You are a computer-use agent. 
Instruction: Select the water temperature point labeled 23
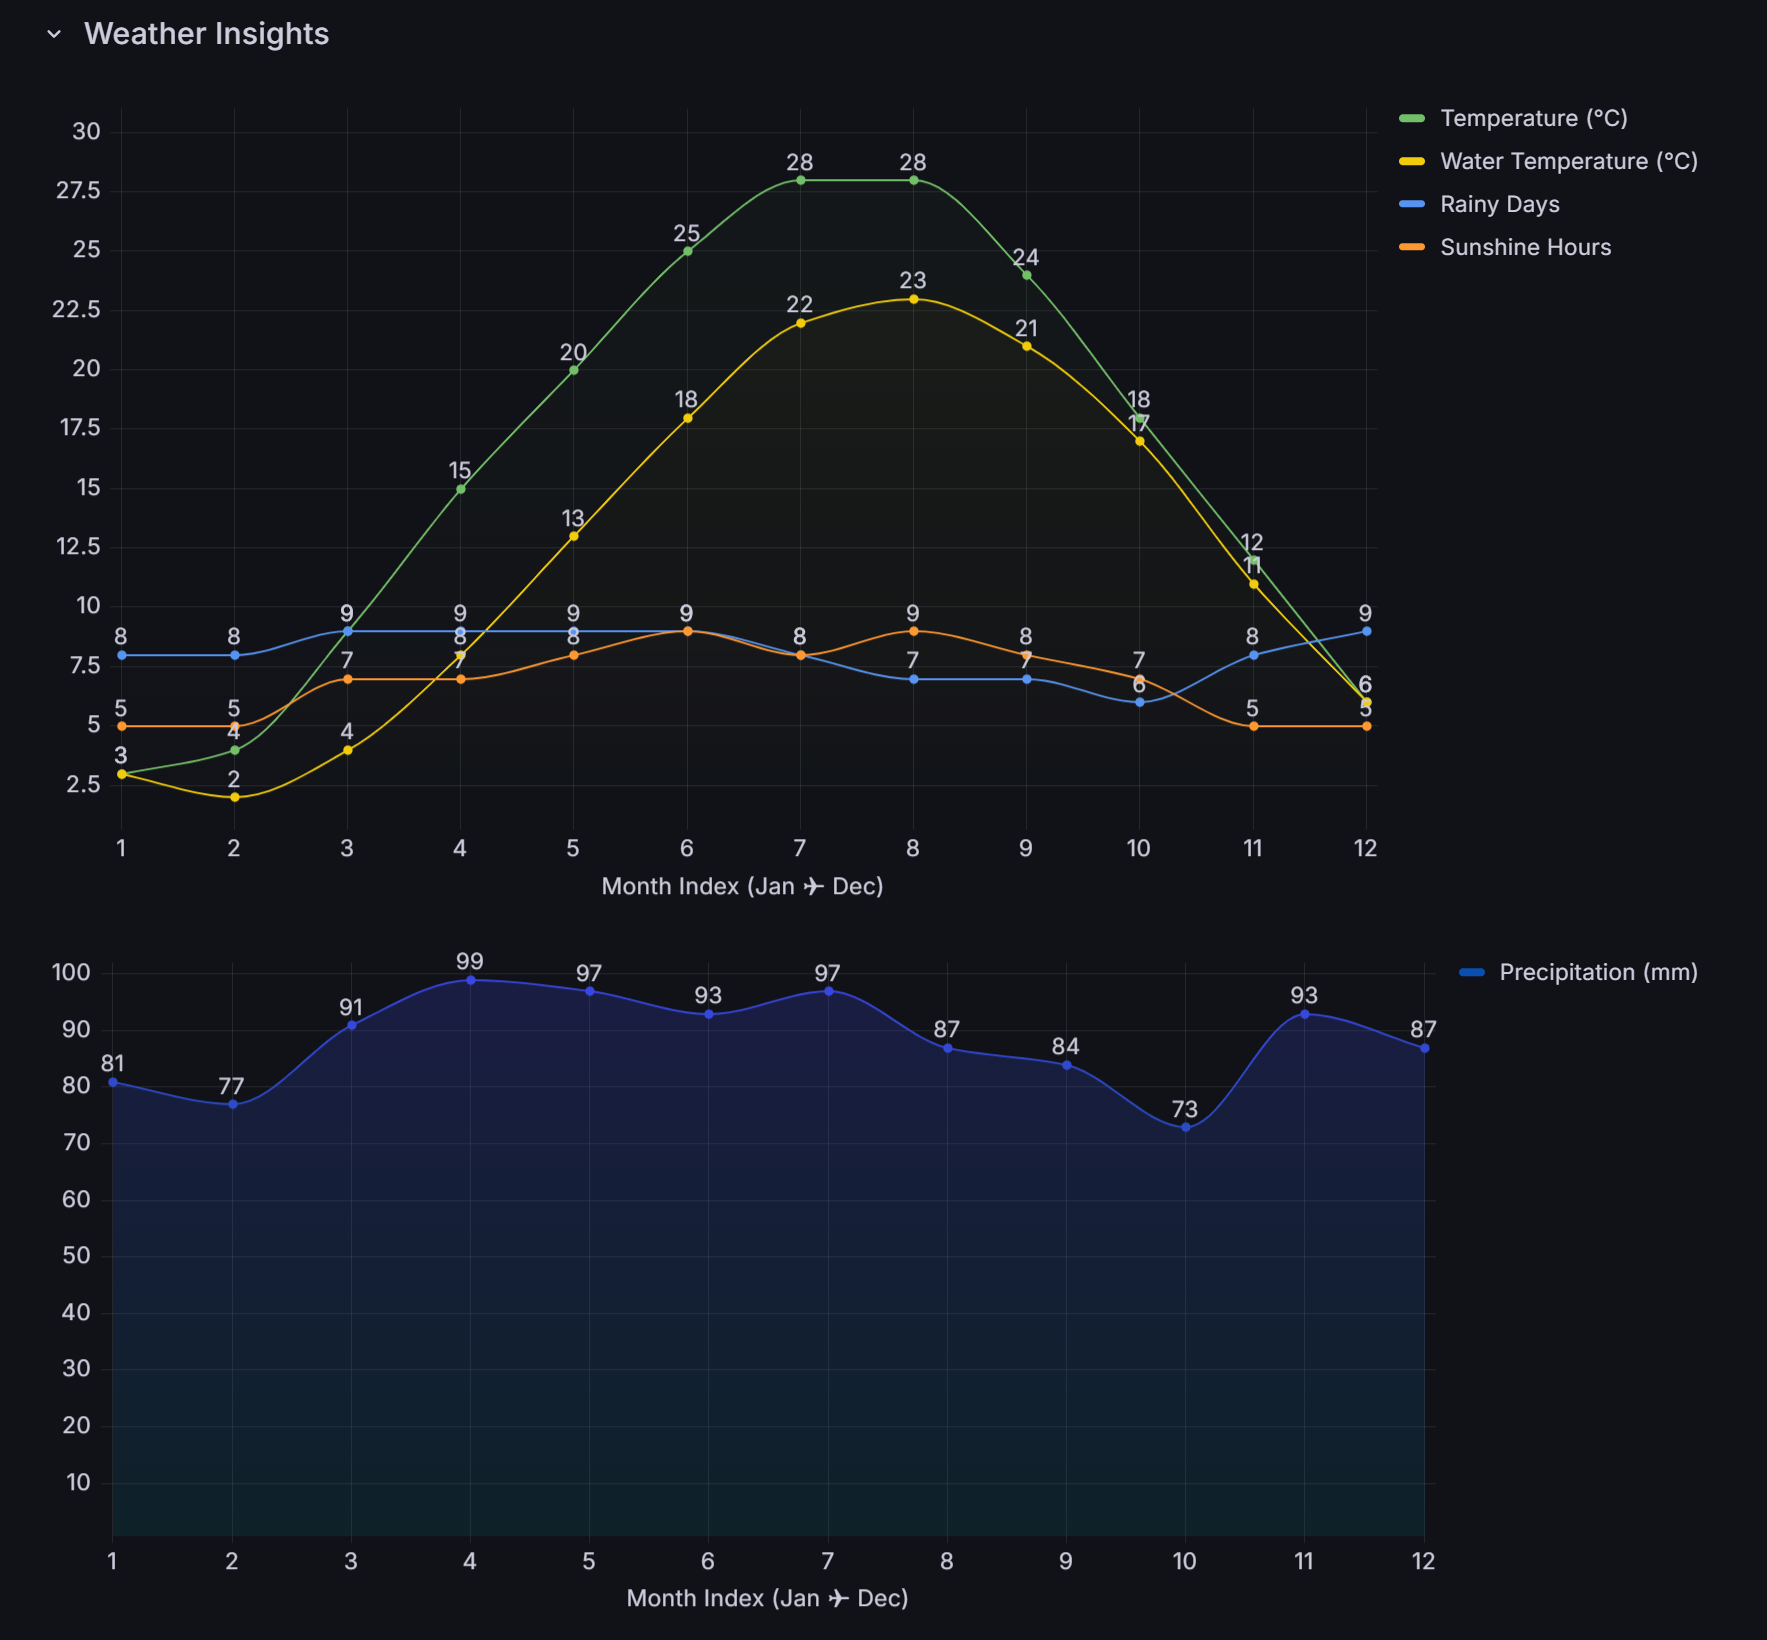click(913, 299)
